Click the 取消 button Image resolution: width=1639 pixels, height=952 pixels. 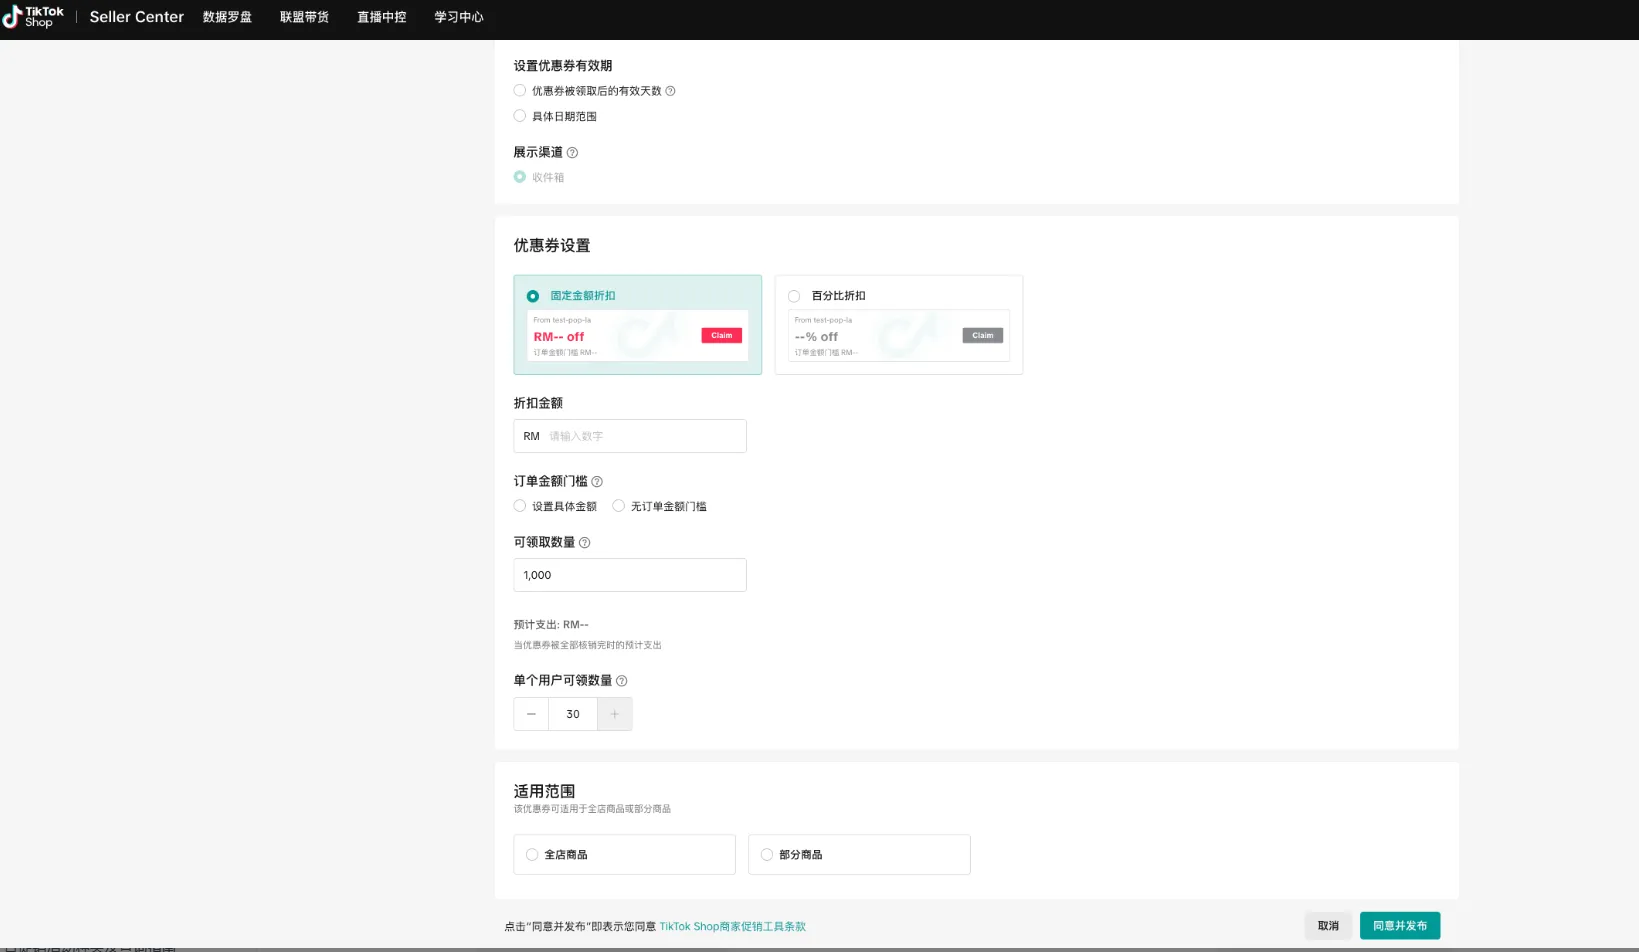pyautogui.click(x=1328, y=926)
